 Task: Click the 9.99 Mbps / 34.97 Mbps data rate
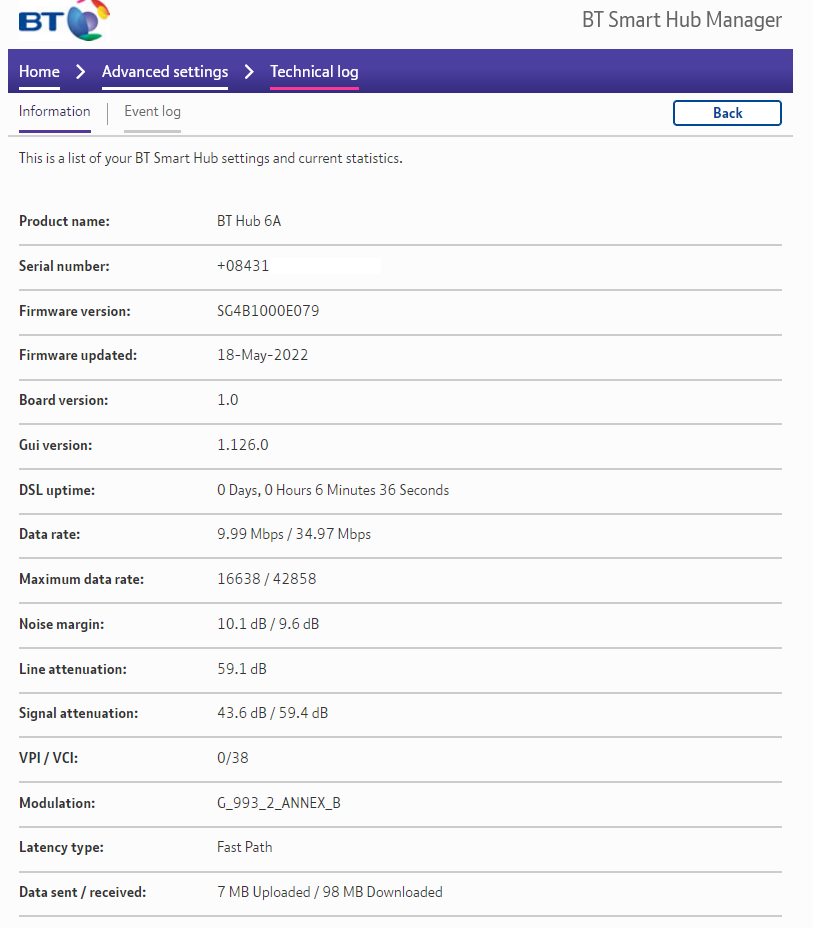pyautogui.click(x=293, y=534)
